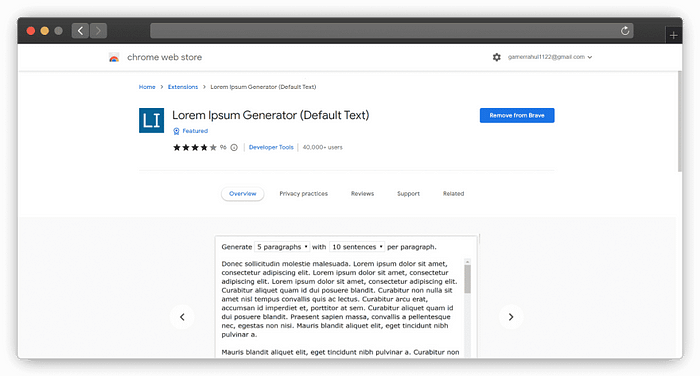Go to Extensions breadcrumb link
Viewport: 700px width, 376px height.
pos(183,87)
